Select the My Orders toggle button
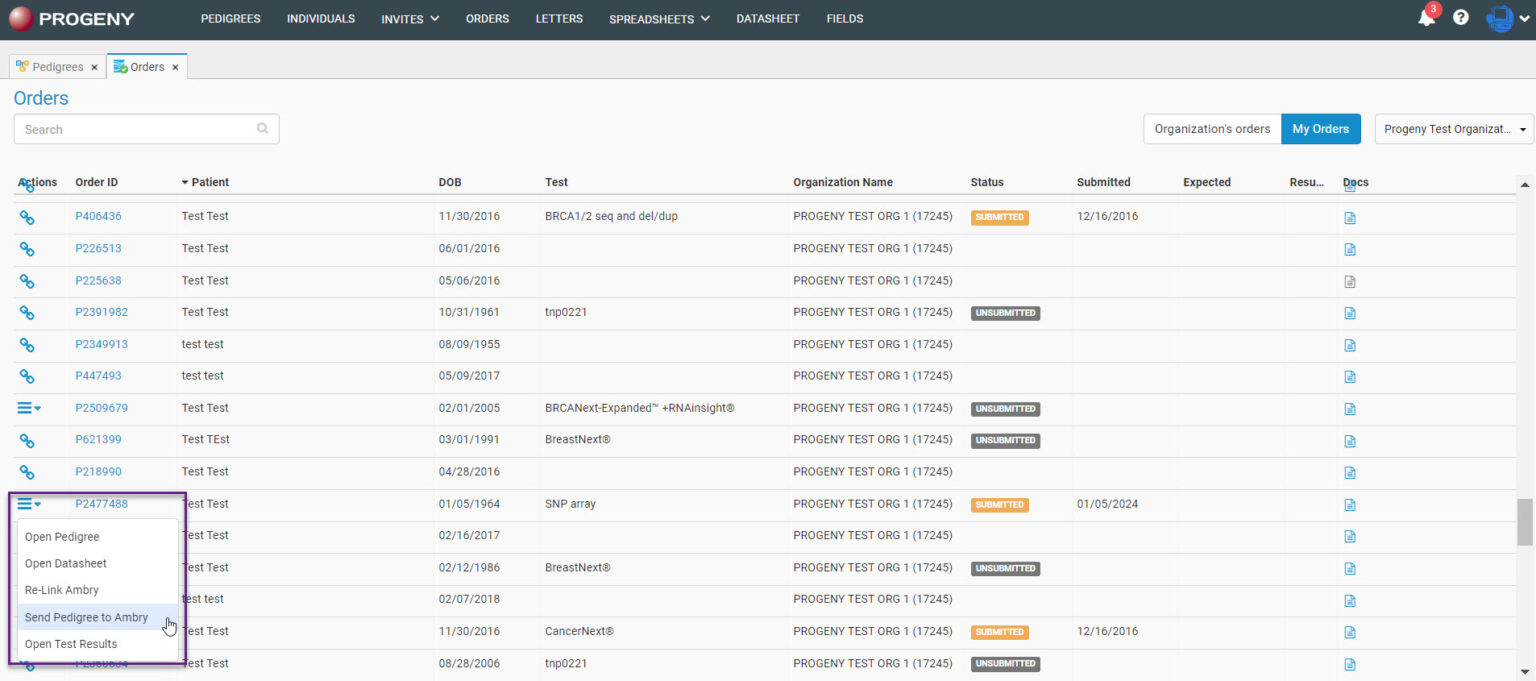Image resolution: width=1536 pixels, height=681 pixels. pos(1320,129)
